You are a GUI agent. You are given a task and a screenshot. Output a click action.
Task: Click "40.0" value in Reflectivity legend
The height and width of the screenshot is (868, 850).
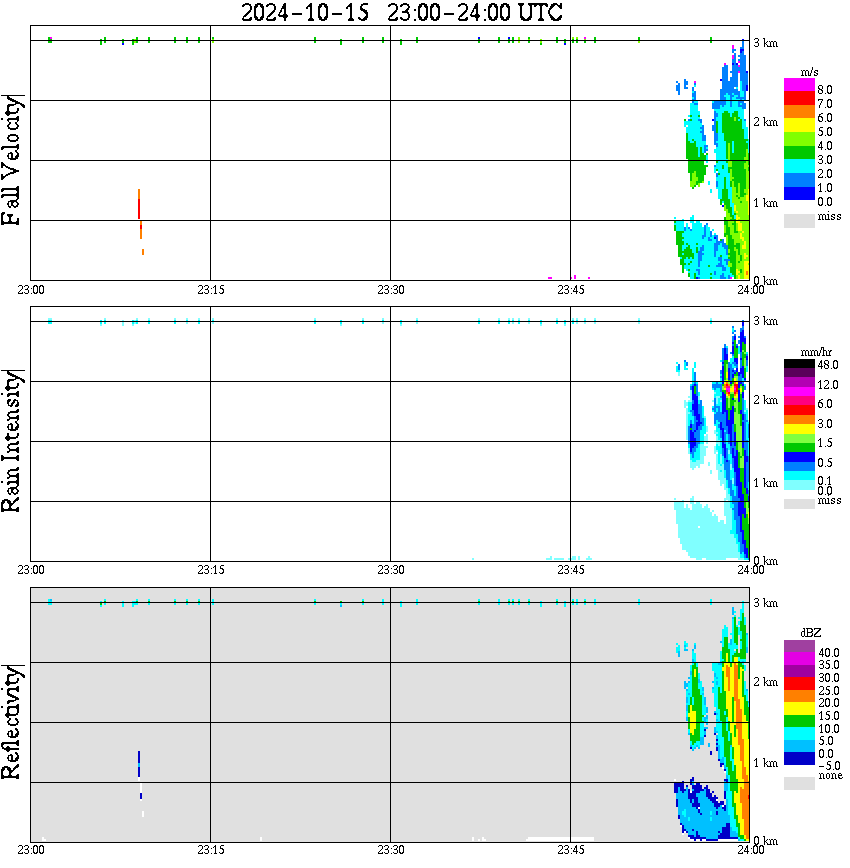(828, 653)
